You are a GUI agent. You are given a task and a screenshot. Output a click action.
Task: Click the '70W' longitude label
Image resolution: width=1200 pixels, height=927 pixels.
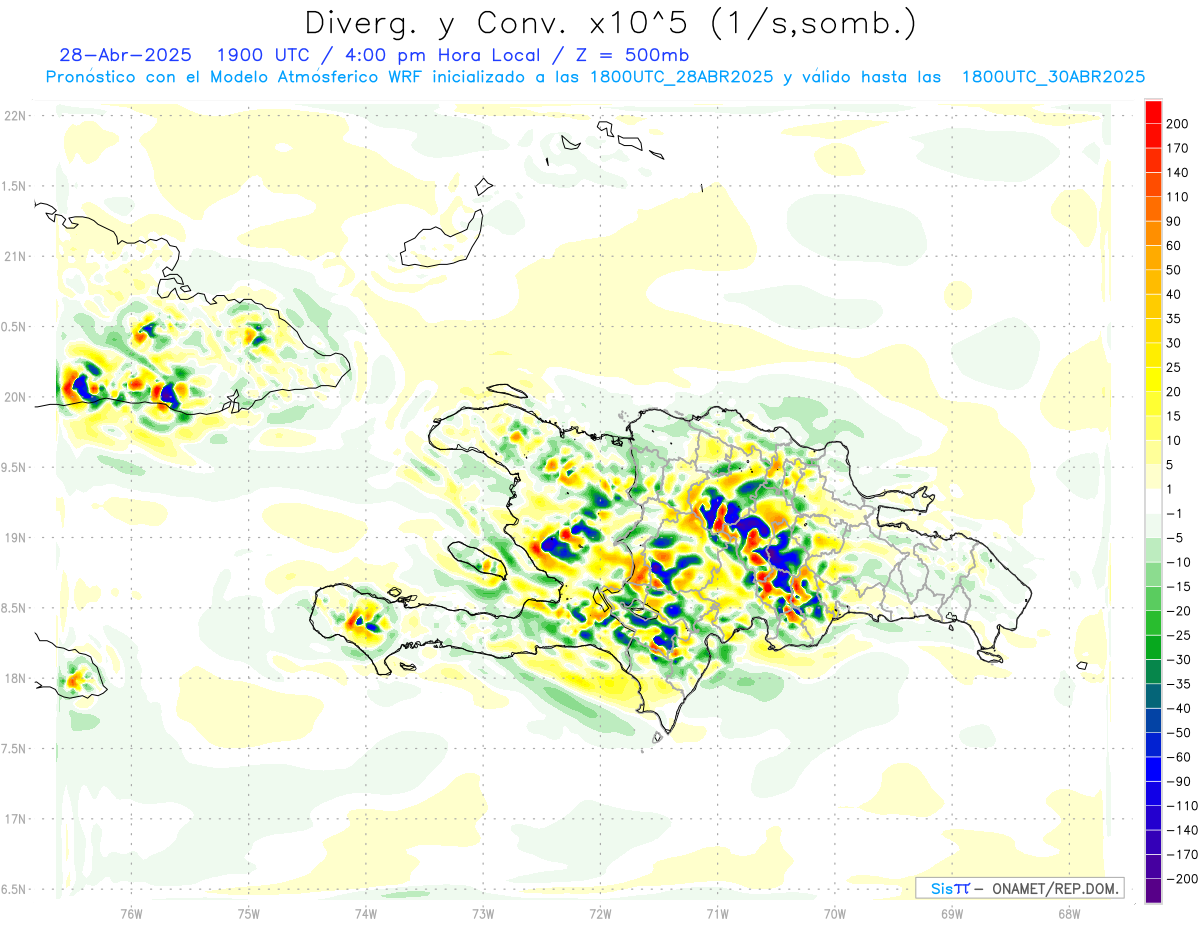[x=835, y=914]
